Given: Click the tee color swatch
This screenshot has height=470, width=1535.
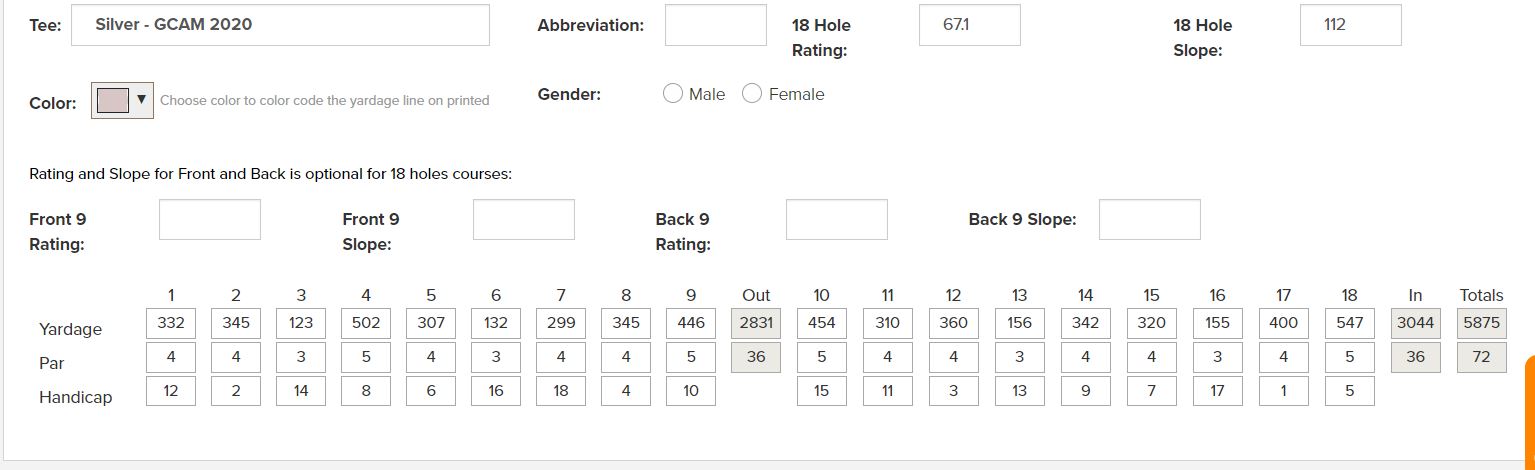Looking at the screenshot, I should pyautogui.click(x=113, y=100).
